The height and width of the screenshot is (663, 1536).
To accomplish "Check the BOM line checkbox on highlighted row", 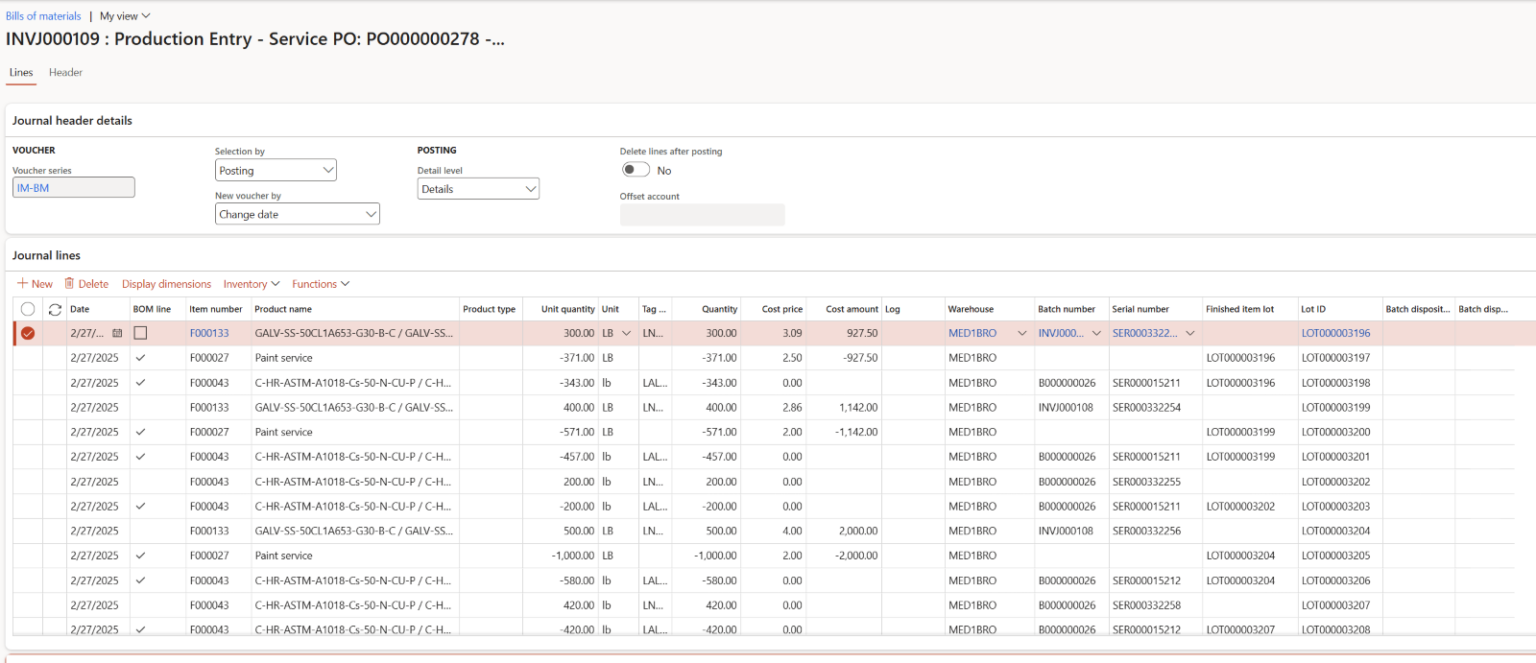I will 142,333.
